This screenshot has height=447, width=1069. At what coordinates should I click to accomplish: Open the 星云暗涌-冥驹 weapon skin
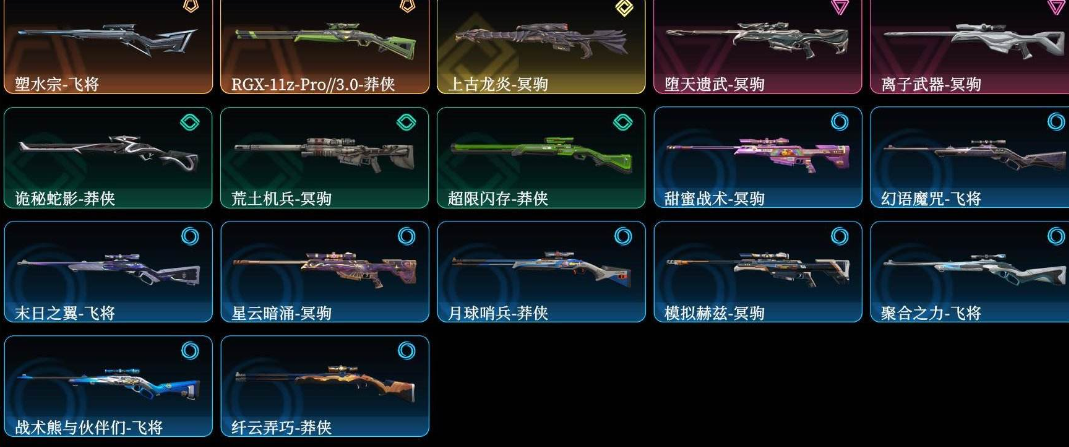[325, 272]
